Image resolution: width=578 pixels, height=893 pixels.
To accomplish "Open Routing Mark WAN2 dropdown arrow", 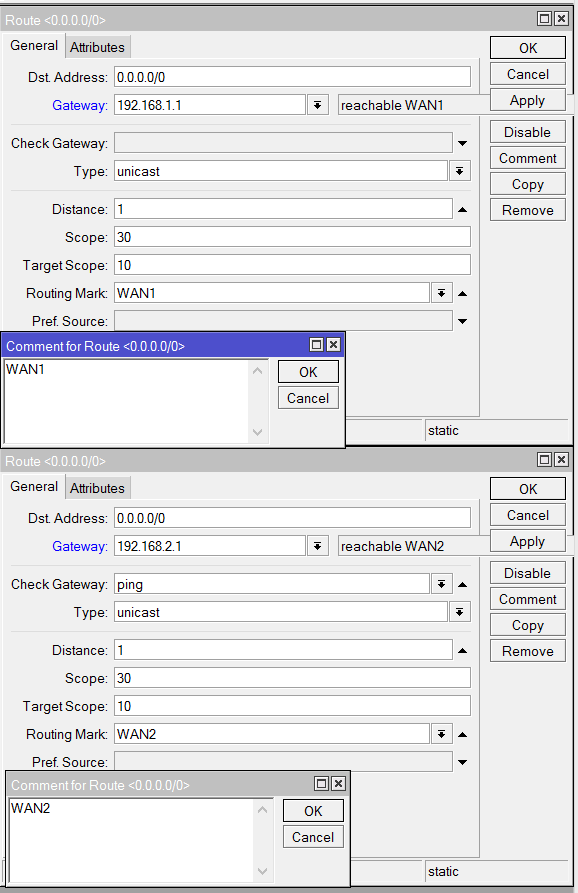I will (x=441, y=734).
